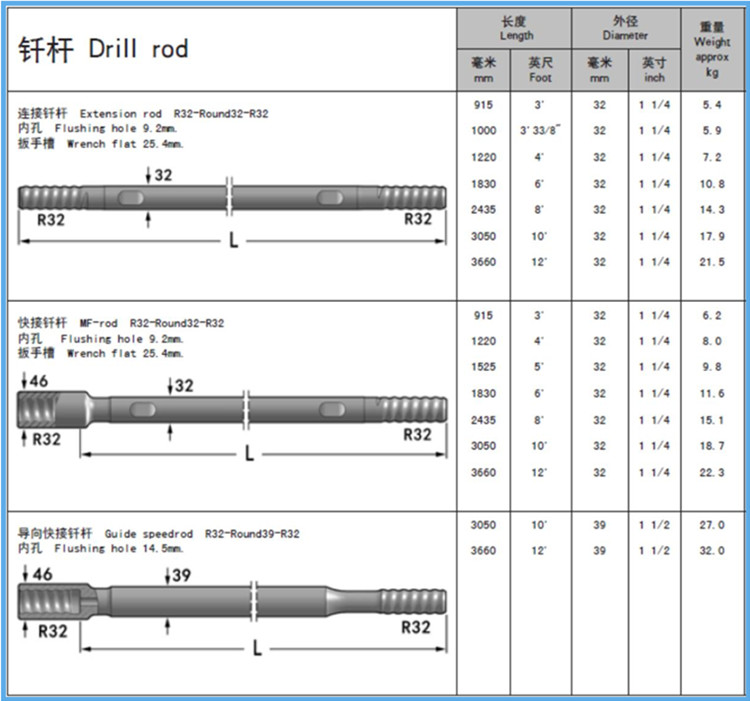Screen dimensions: 750x701
Task: Click the '钎杆 Drill rod' title
Action: (x=104, y=49)
